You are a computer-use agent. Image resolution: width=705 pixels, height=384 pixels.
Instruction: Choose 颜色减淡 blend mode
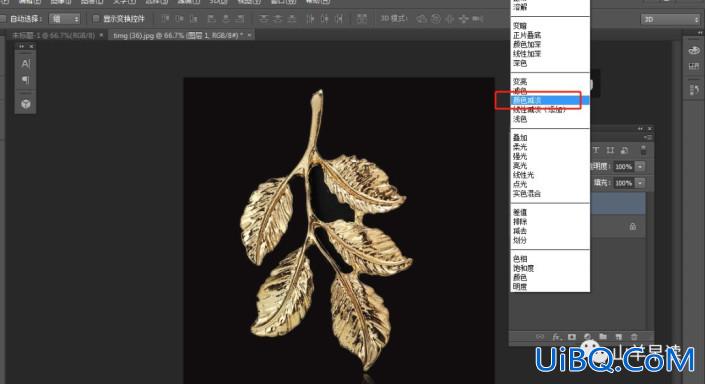click(548, 100)
